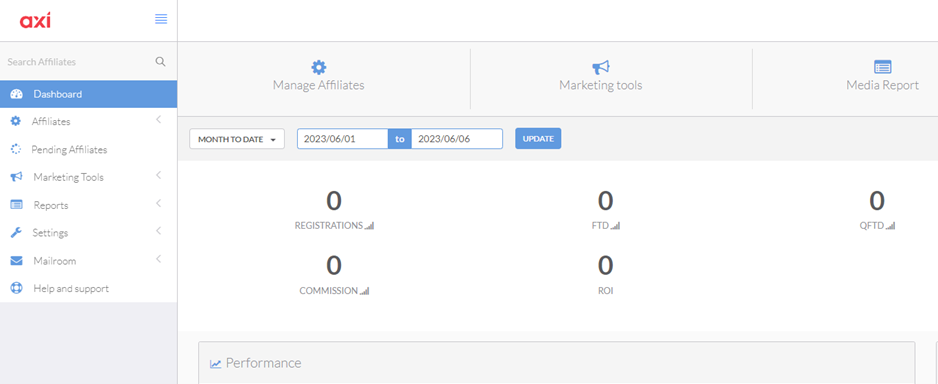Screen dimensions: 938x384
Task: Click the Commission chart bars icon
Action: pos(364,291)
